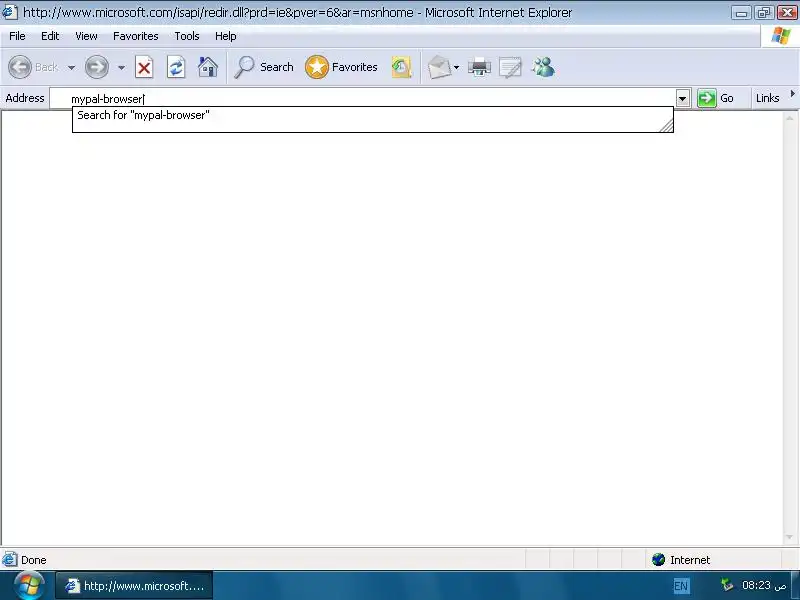Open the Edit menu
The width and height of the screenshot is (800, 600).
[50, 36]
